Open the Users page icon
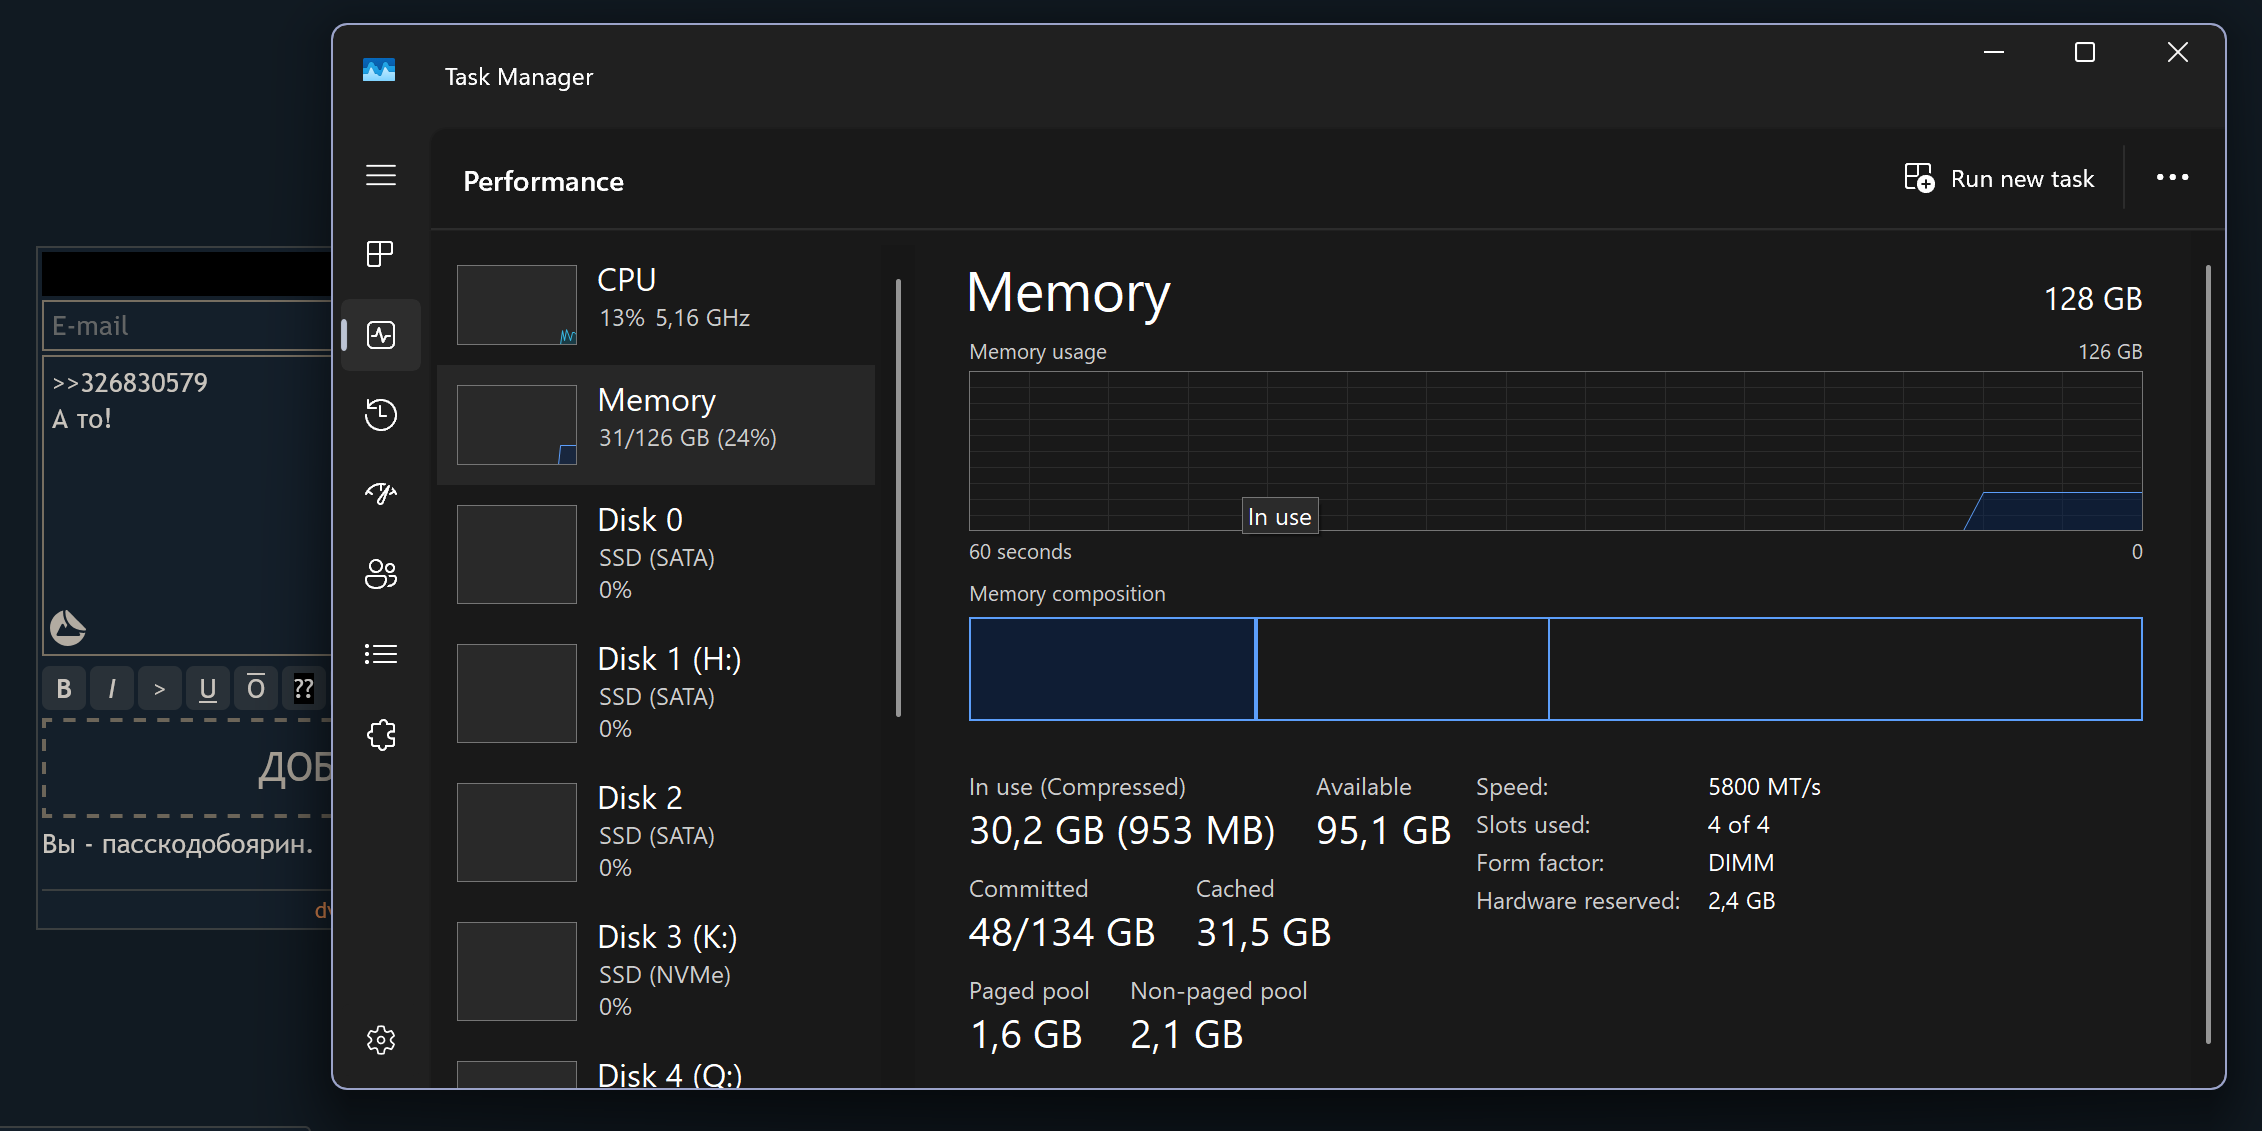 coord(381,574)
